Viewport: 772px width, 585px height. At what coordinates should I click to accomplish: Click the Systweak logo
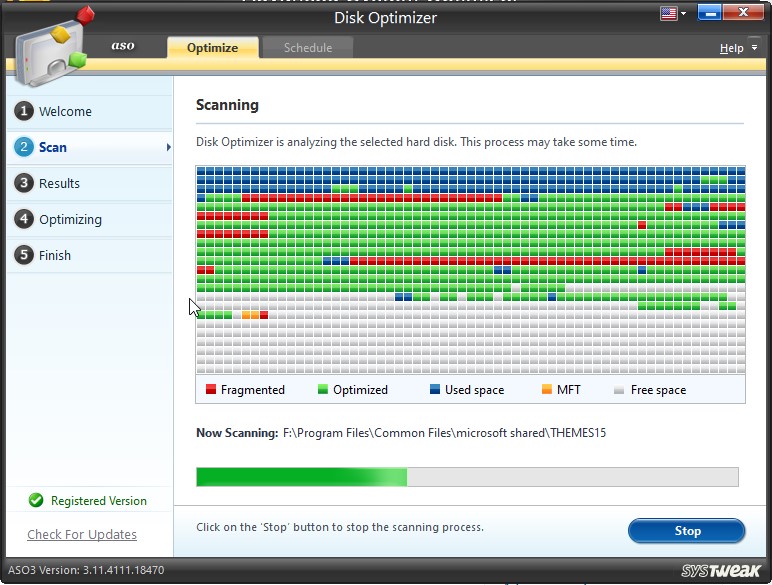(x=721, y=571)
